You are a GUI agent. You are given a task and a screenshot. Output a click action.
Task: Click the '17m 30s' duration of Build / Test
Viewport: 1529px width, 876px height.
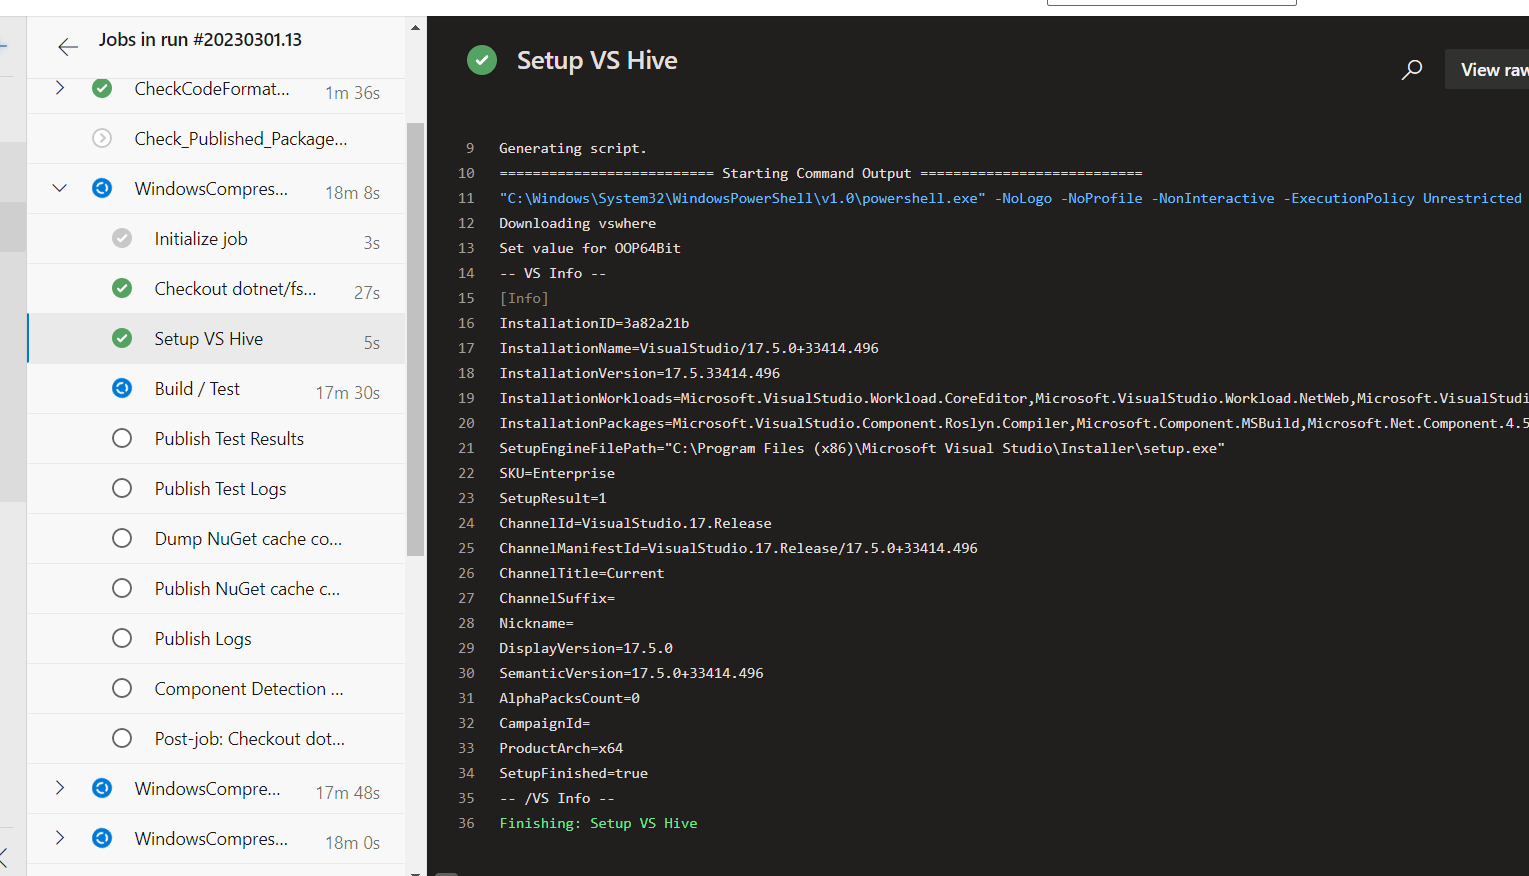pos(348,393)
